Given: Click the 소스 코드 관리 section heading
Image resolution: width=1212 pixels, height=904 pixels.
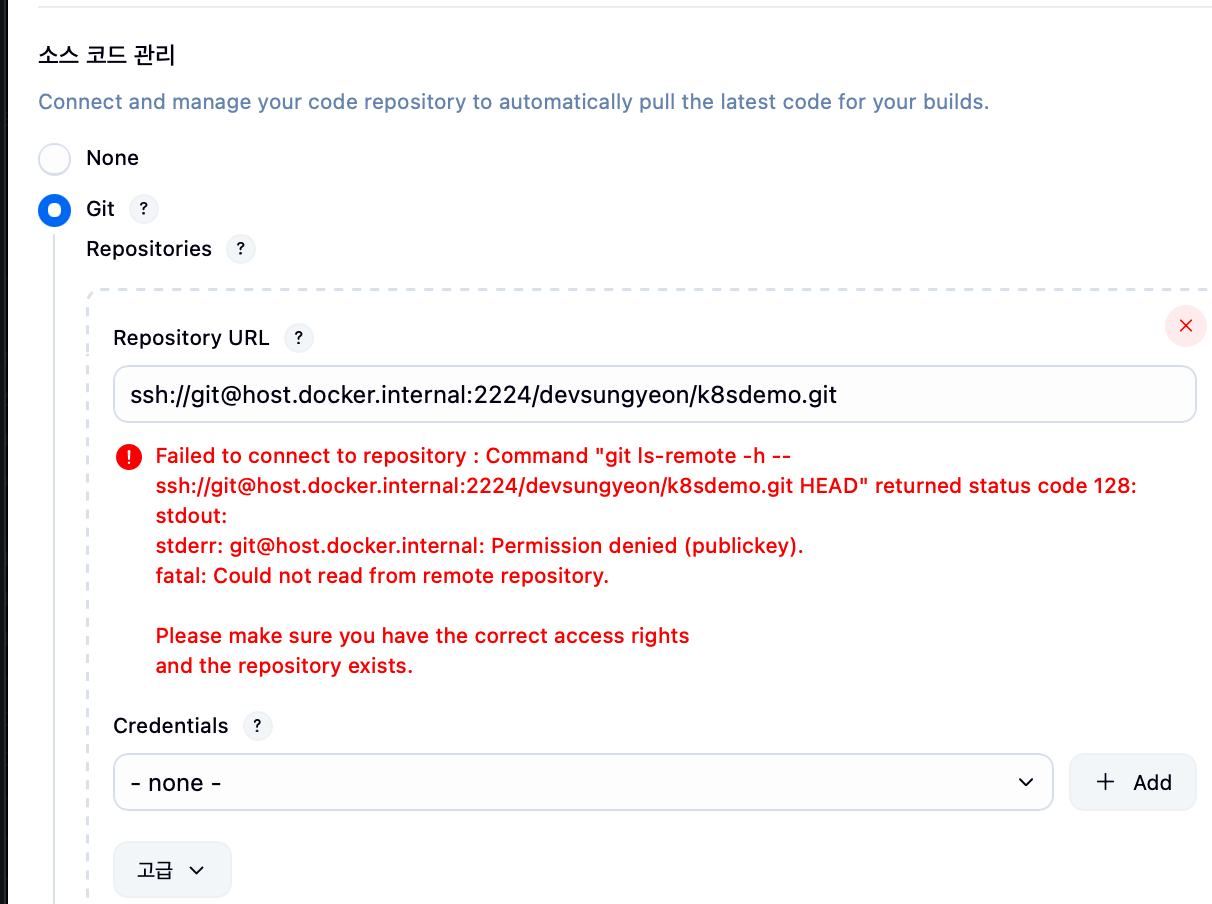Looking at the screenshot, I should tap(107, 55).
